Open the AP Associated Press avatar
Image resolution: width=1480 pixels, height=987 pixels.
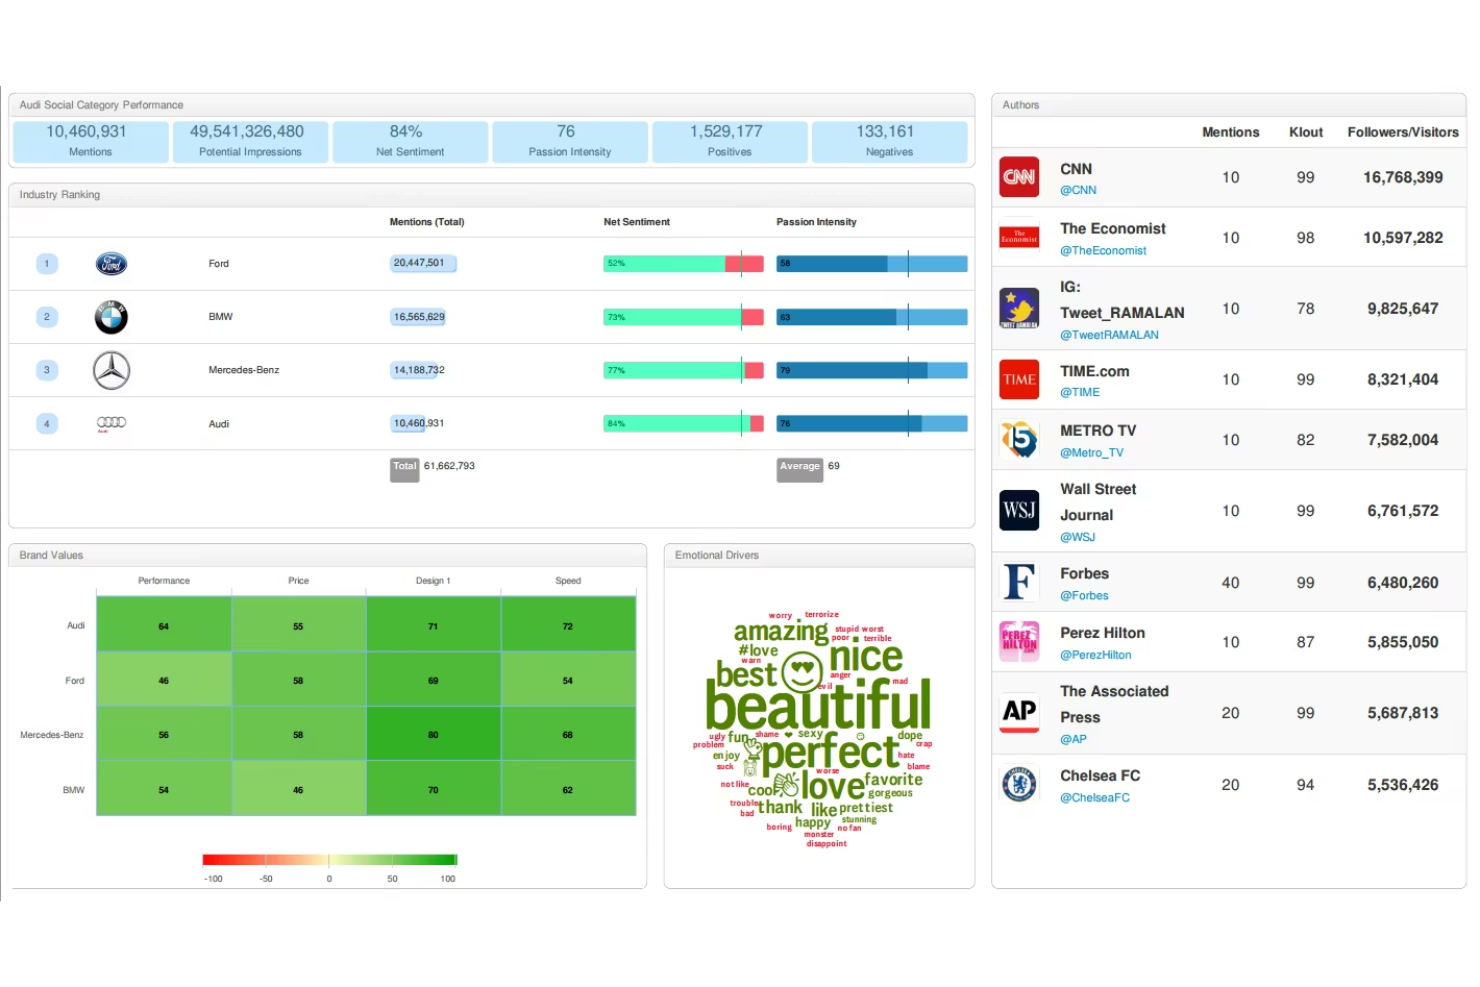click(1019, 712)
